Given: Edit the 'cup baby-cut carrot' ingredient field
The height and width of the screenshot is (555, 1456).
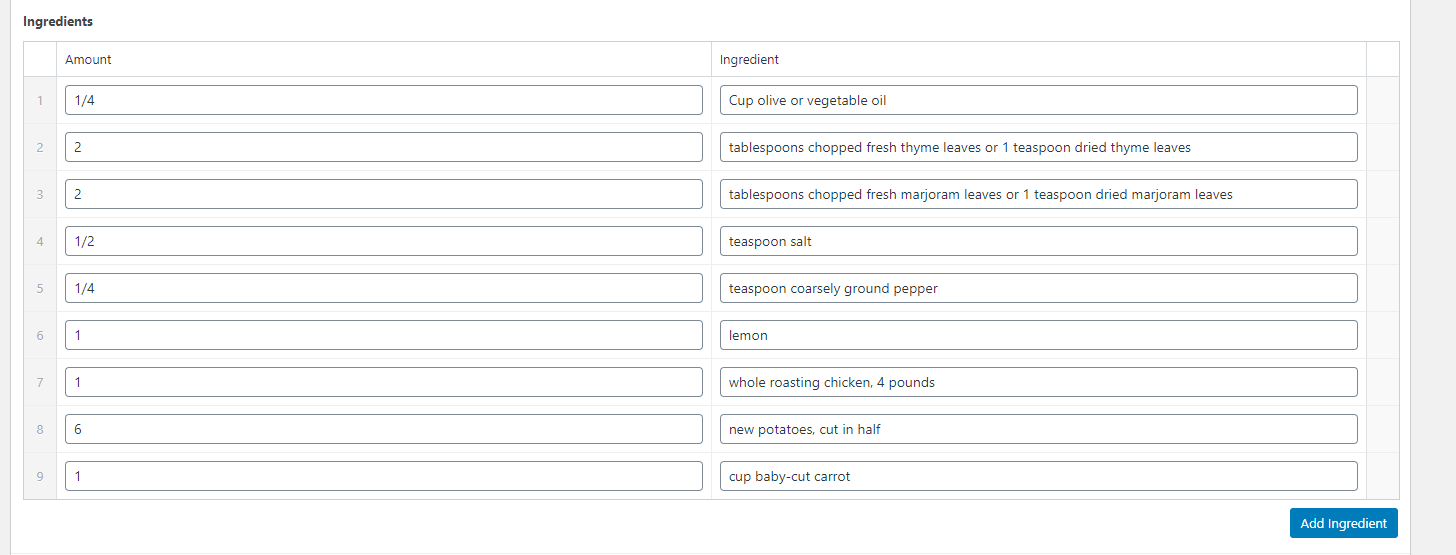Looking at the screenshot, I should [x=1038, y=476].
